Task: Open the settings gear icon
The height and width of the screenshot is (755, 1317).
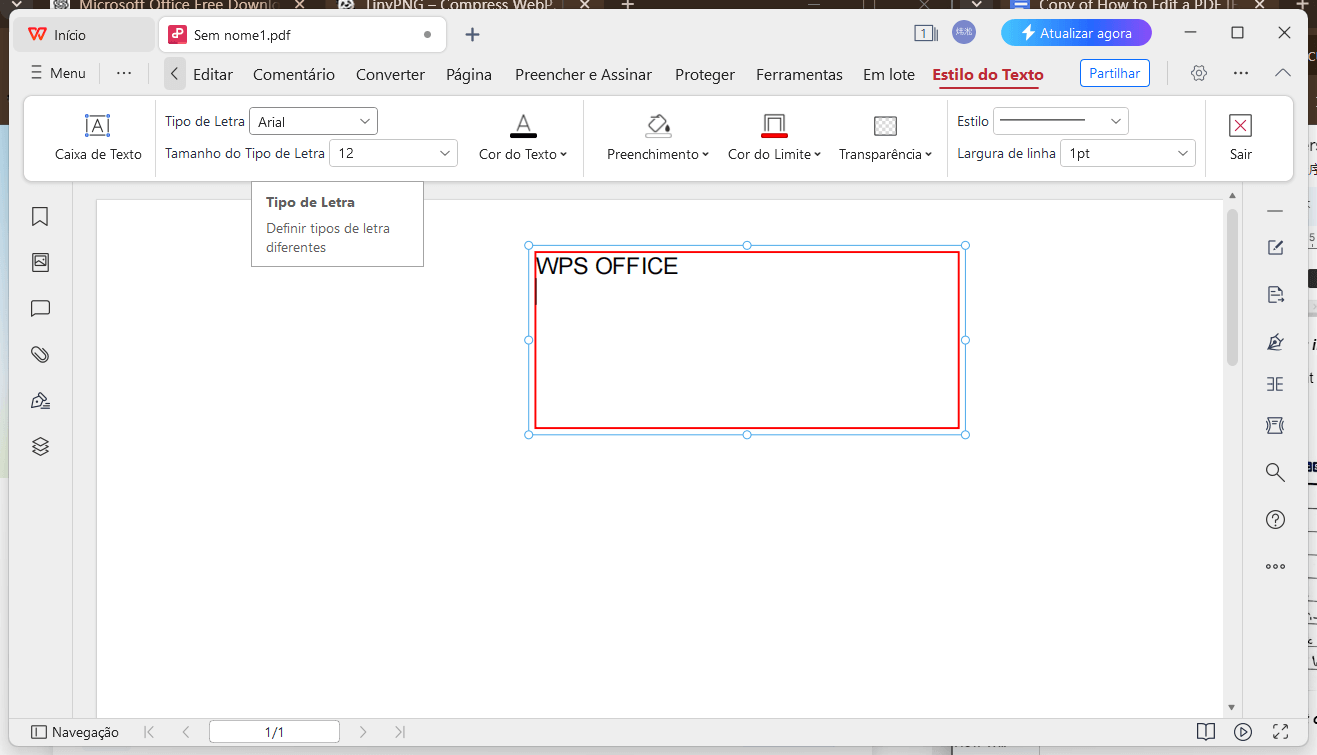Action: point(1199,73)
